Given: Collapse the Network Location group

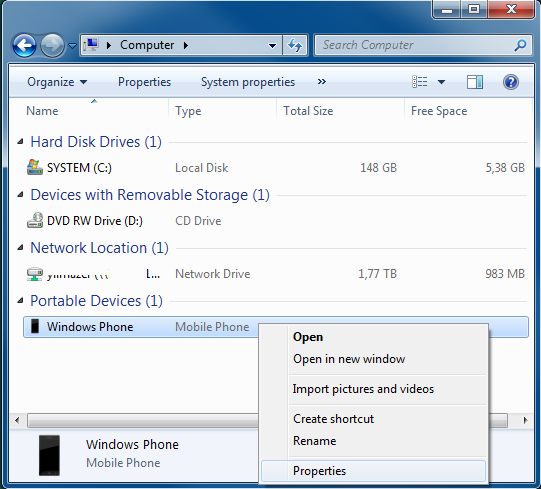Looking at the screenshot, I should point(21,247).
